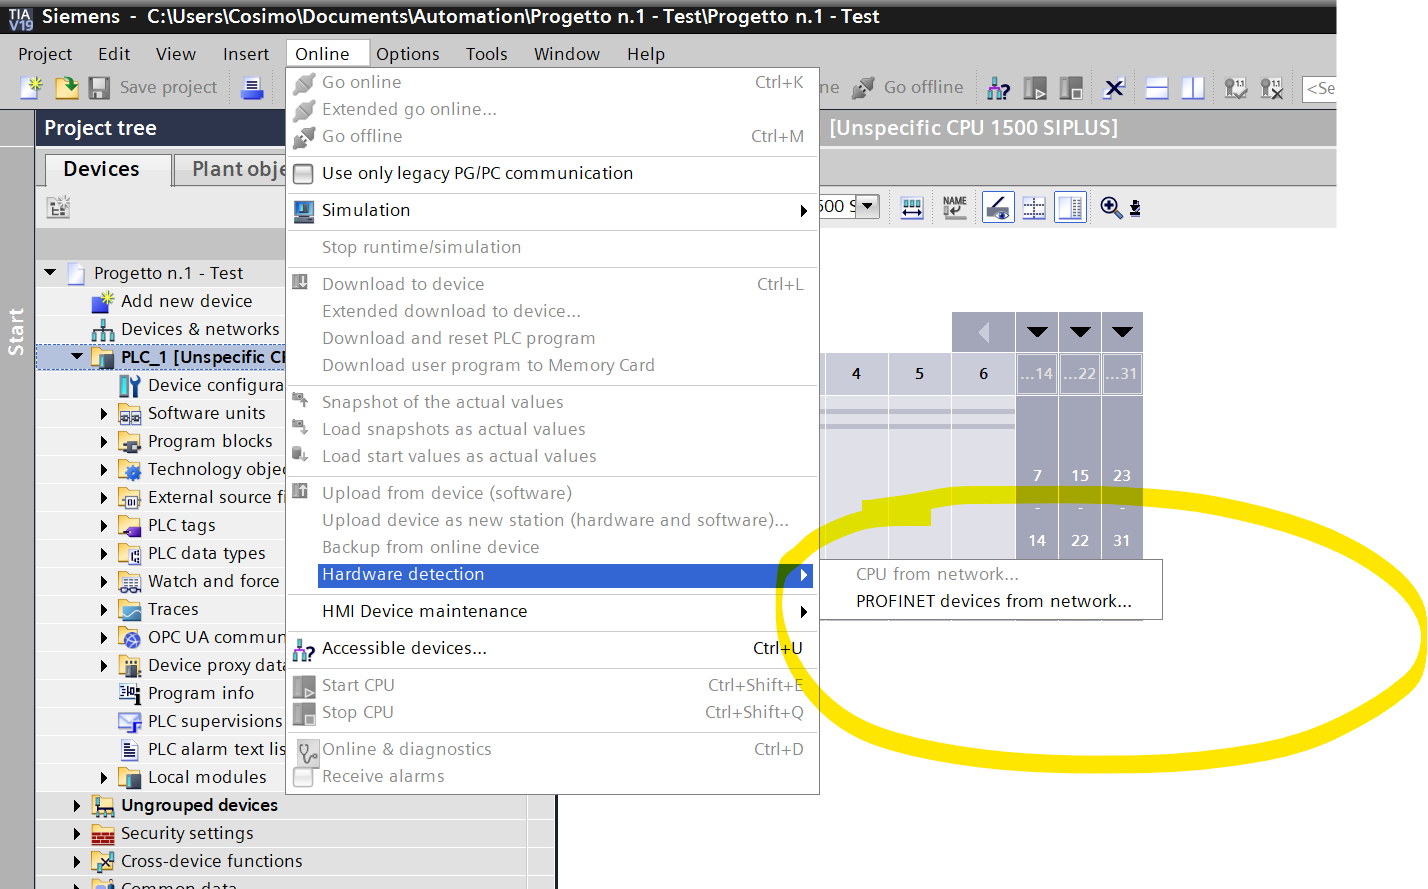Open the Options menu

click(x=408, y=54)
